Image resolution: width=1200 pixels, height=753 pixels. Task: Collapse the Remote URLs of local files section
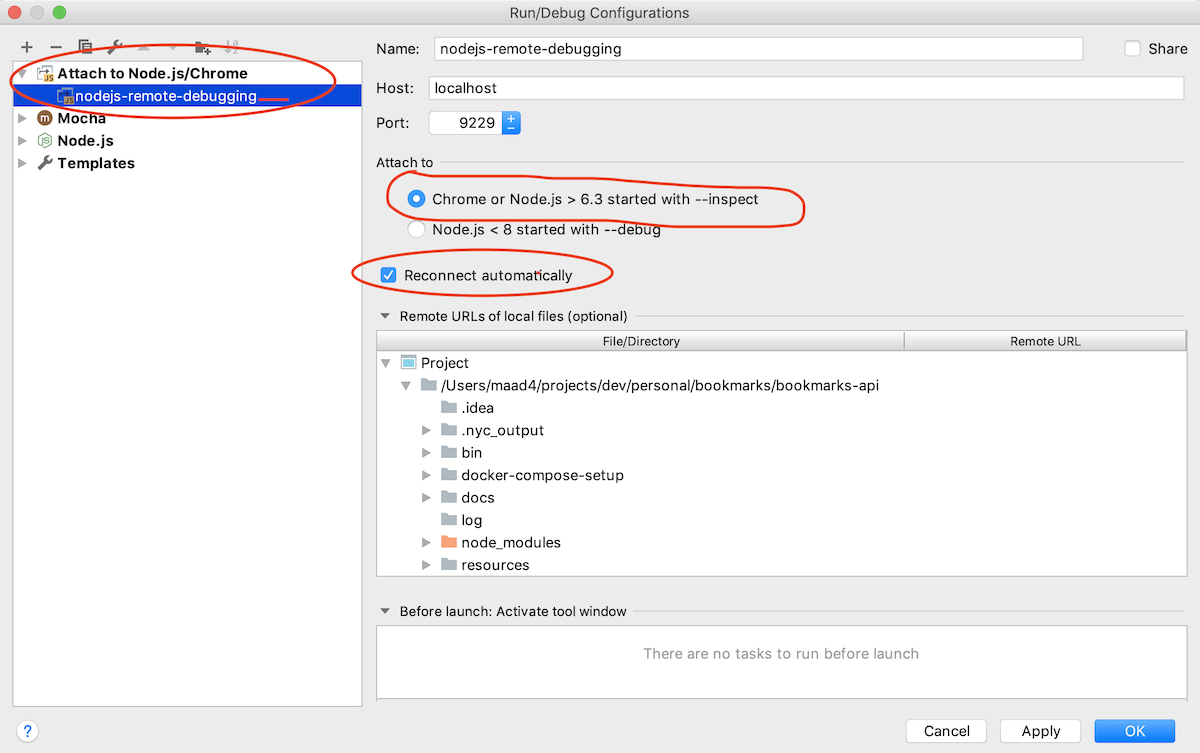pyautogui.click(x=385, y=316)
